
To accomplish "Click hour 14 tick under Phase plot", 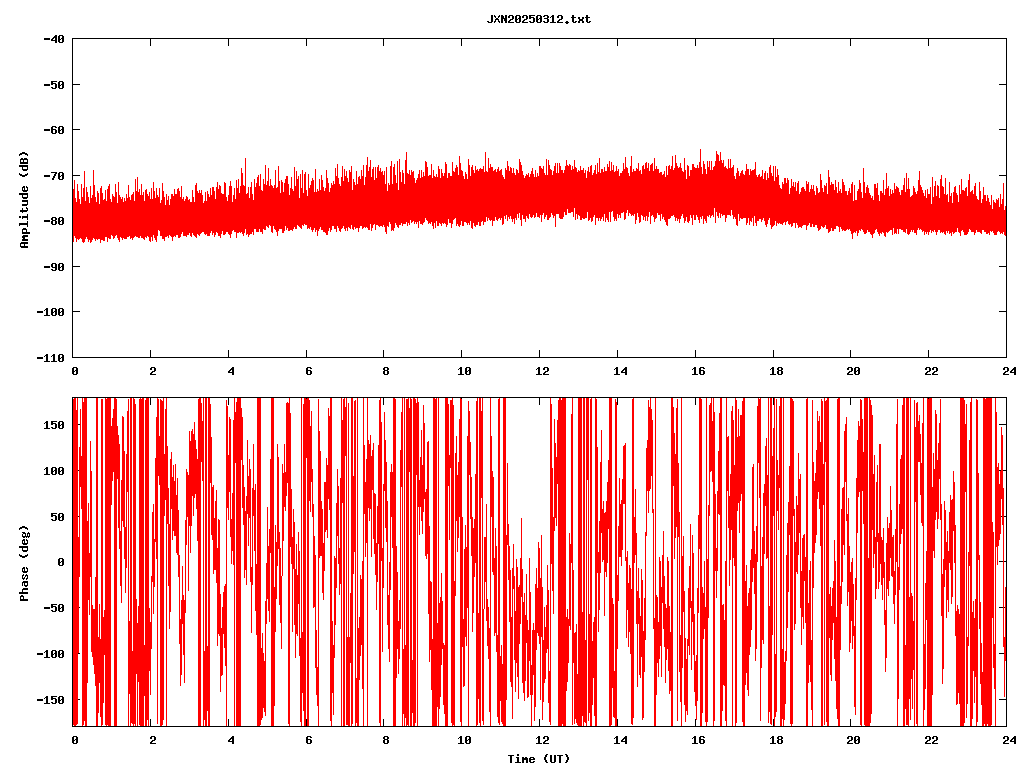I will pyautogui.click(x=620, y=741).
